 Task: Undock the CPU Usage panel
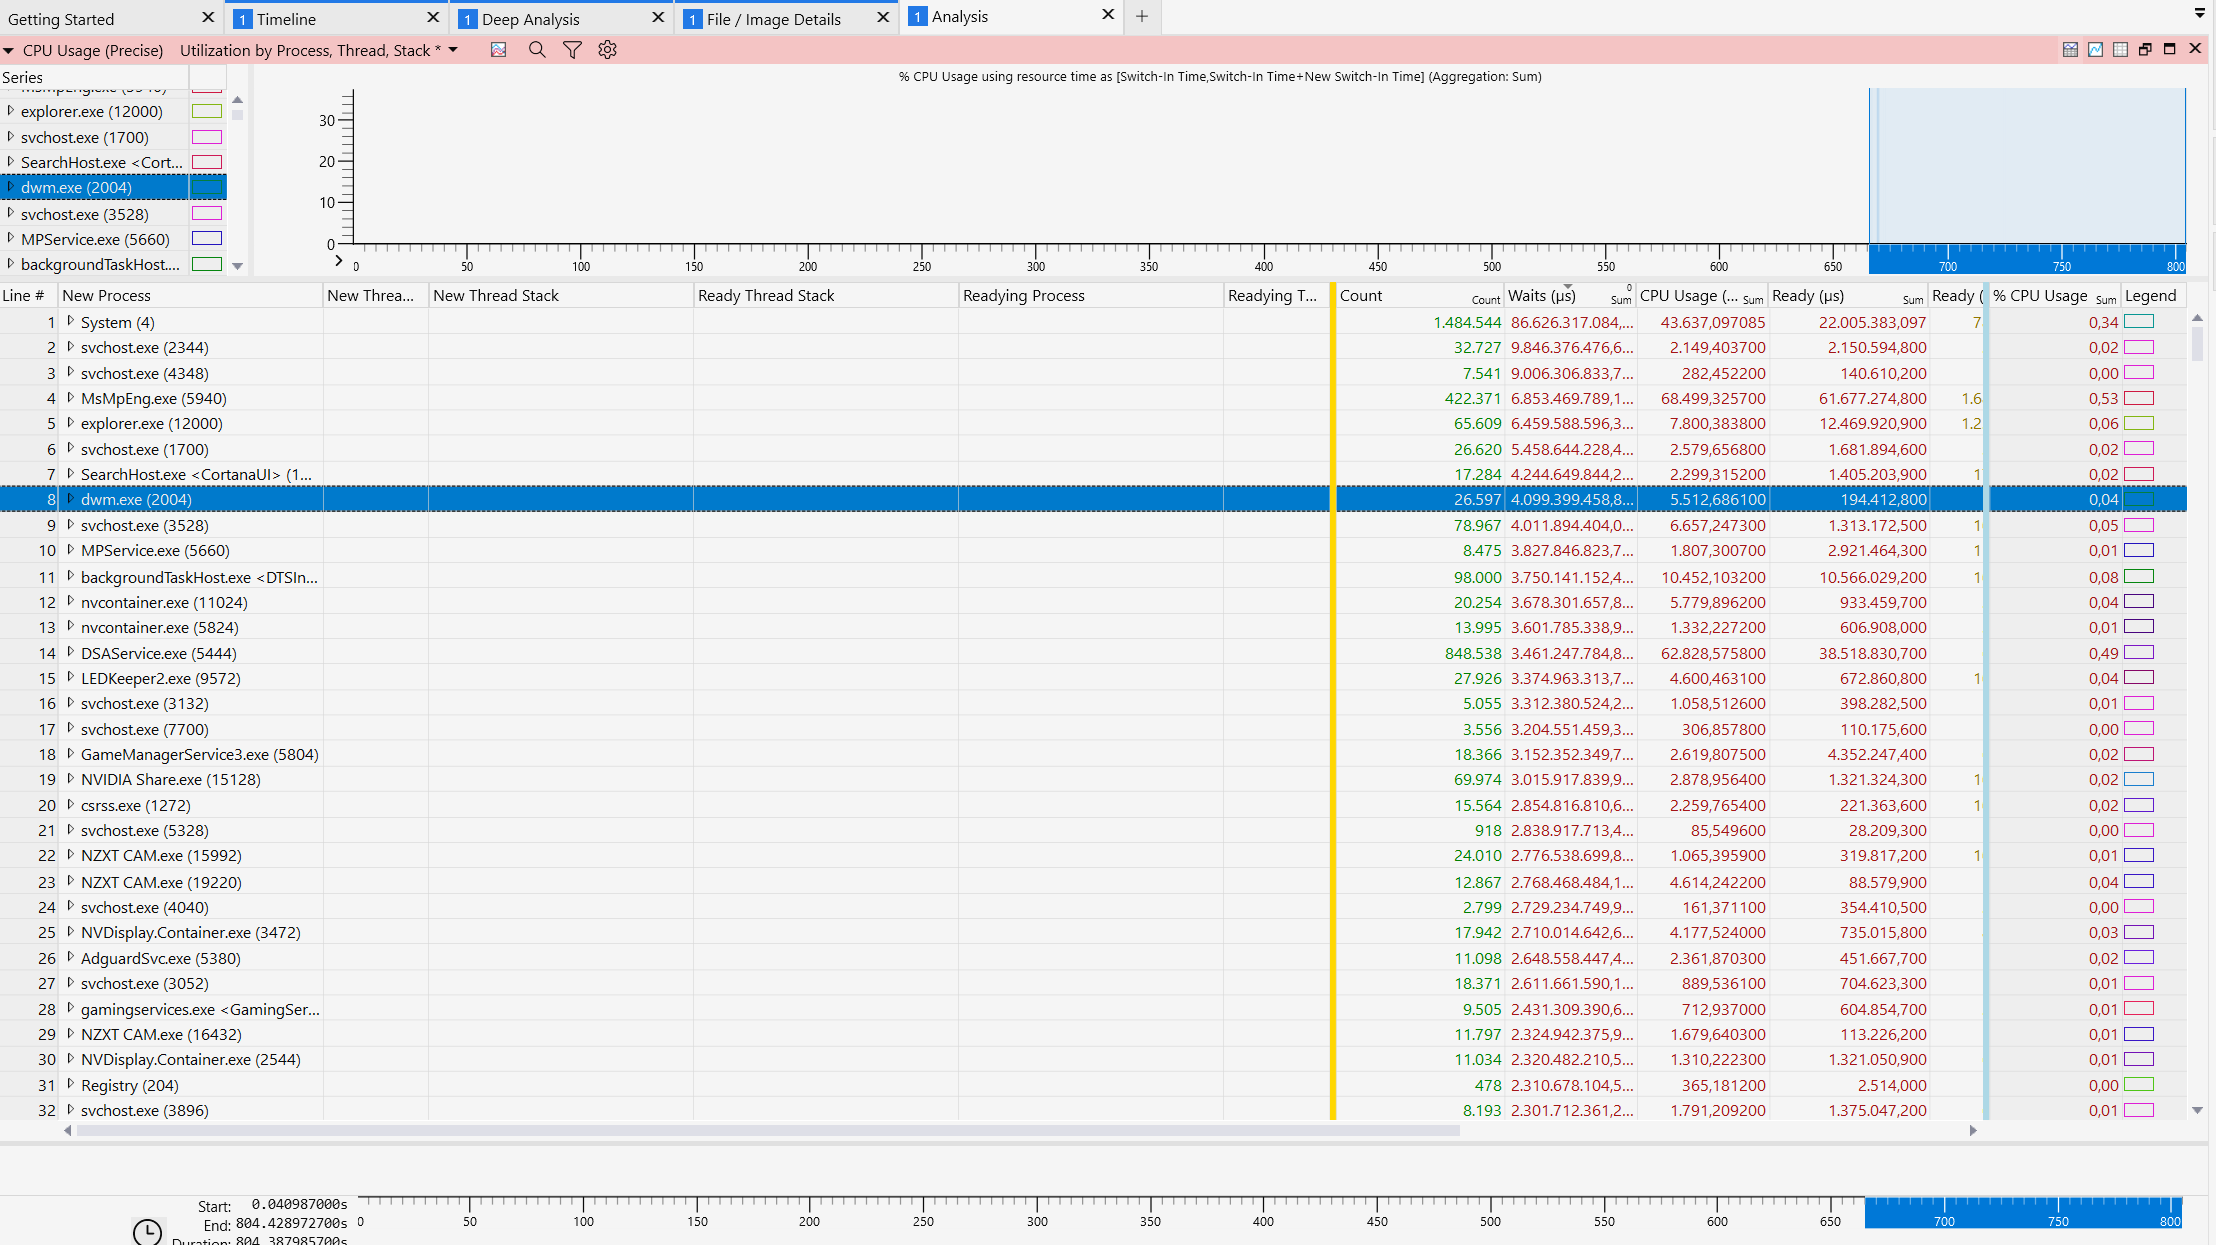[x=2145, y=49]
